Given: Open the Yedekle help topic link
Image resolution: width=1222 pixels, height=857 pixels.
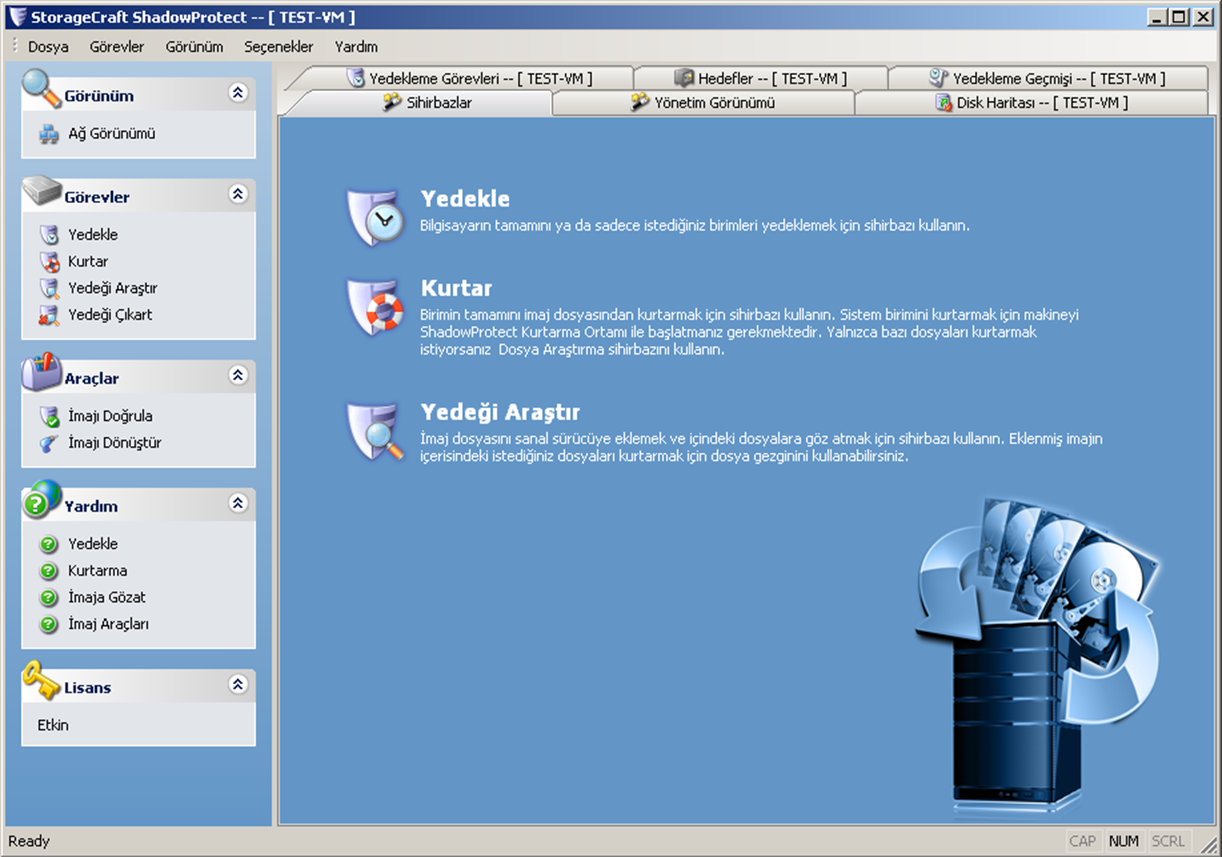Looking at the screenshot, I should 93,544.
